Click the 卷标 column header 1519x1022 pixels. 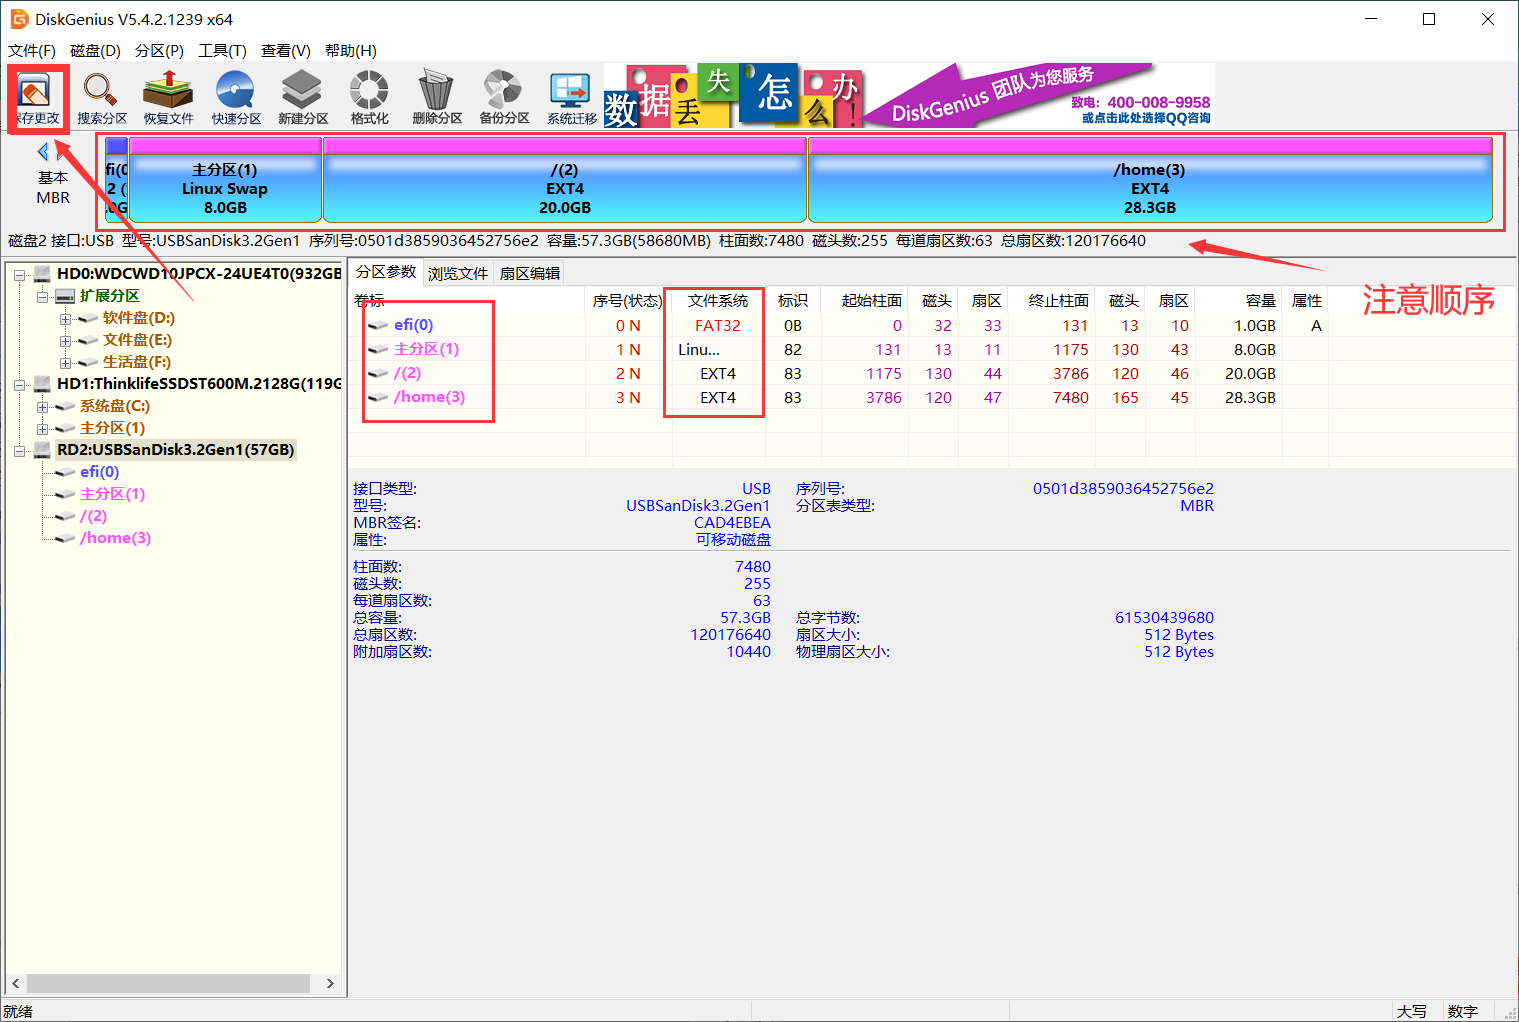[467, 300]
